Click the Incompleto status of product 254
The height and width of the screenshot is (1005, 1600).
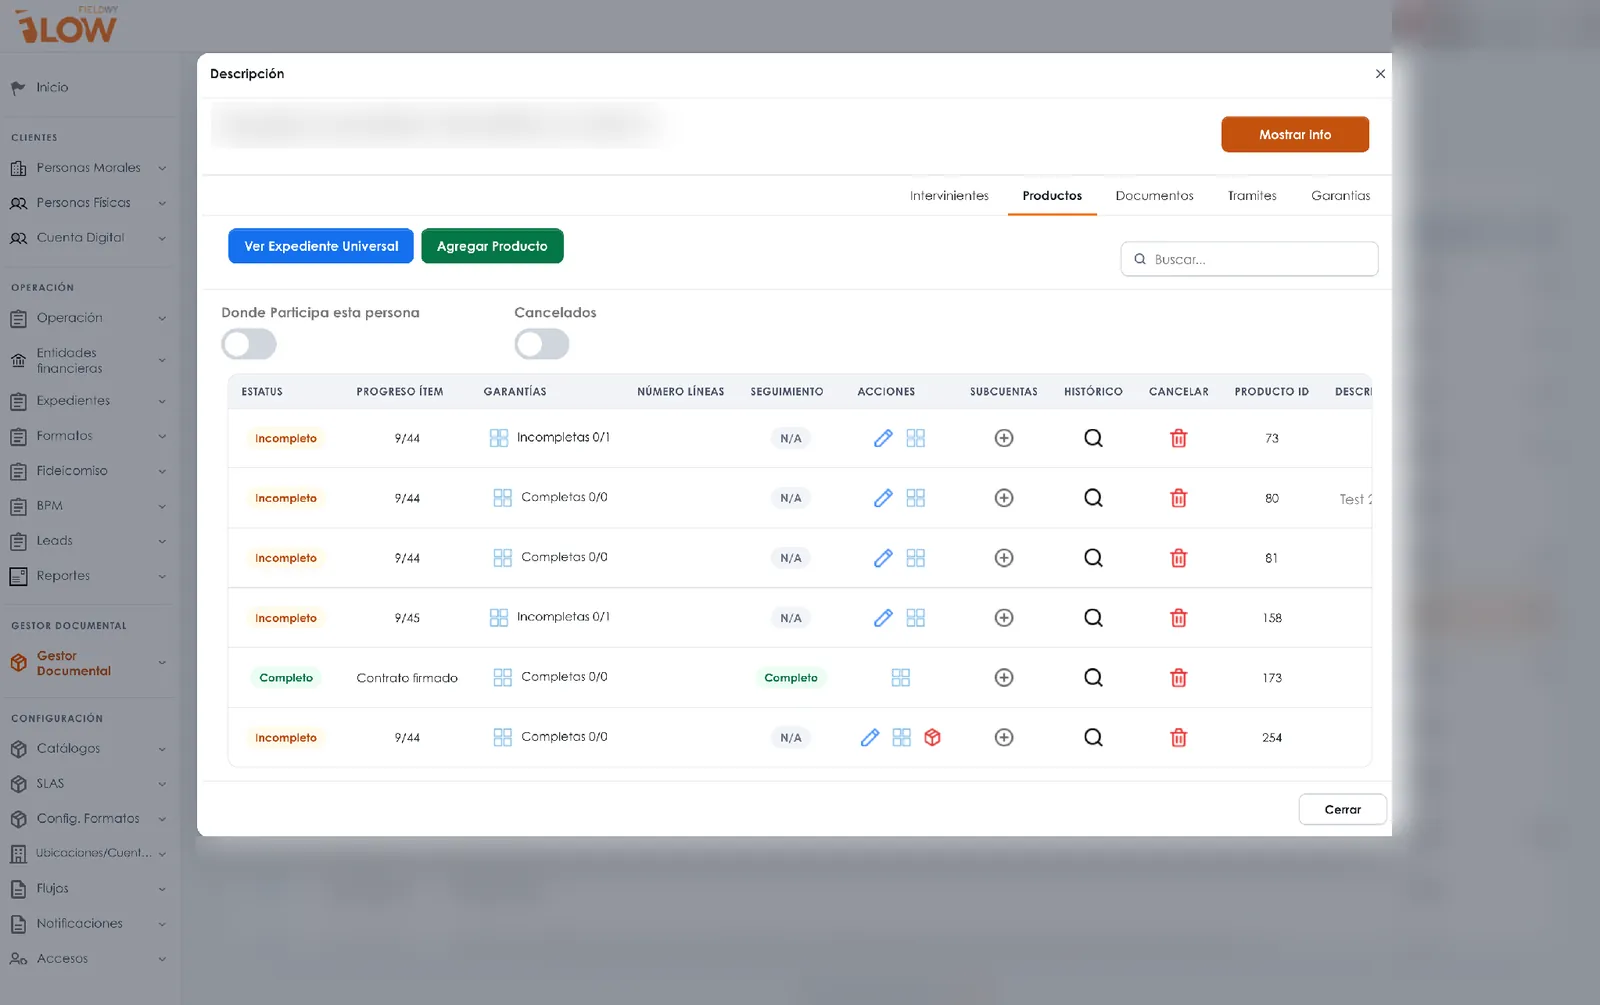pyautogui.click(x=286, y=738)
